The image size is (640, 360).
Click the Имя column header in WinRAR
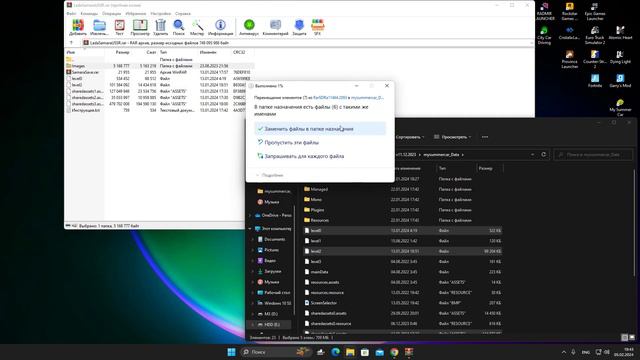click(x=84, y=52)
